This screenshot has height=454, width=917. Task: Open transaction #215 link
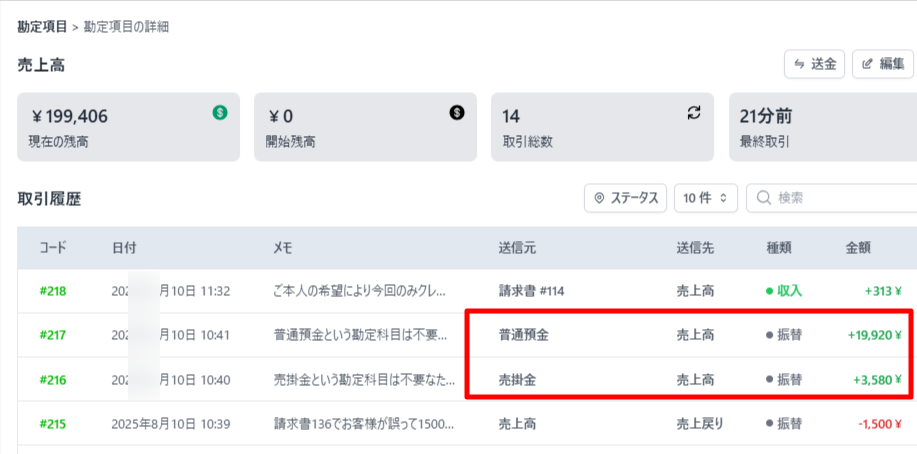click(x=53, y=424)
